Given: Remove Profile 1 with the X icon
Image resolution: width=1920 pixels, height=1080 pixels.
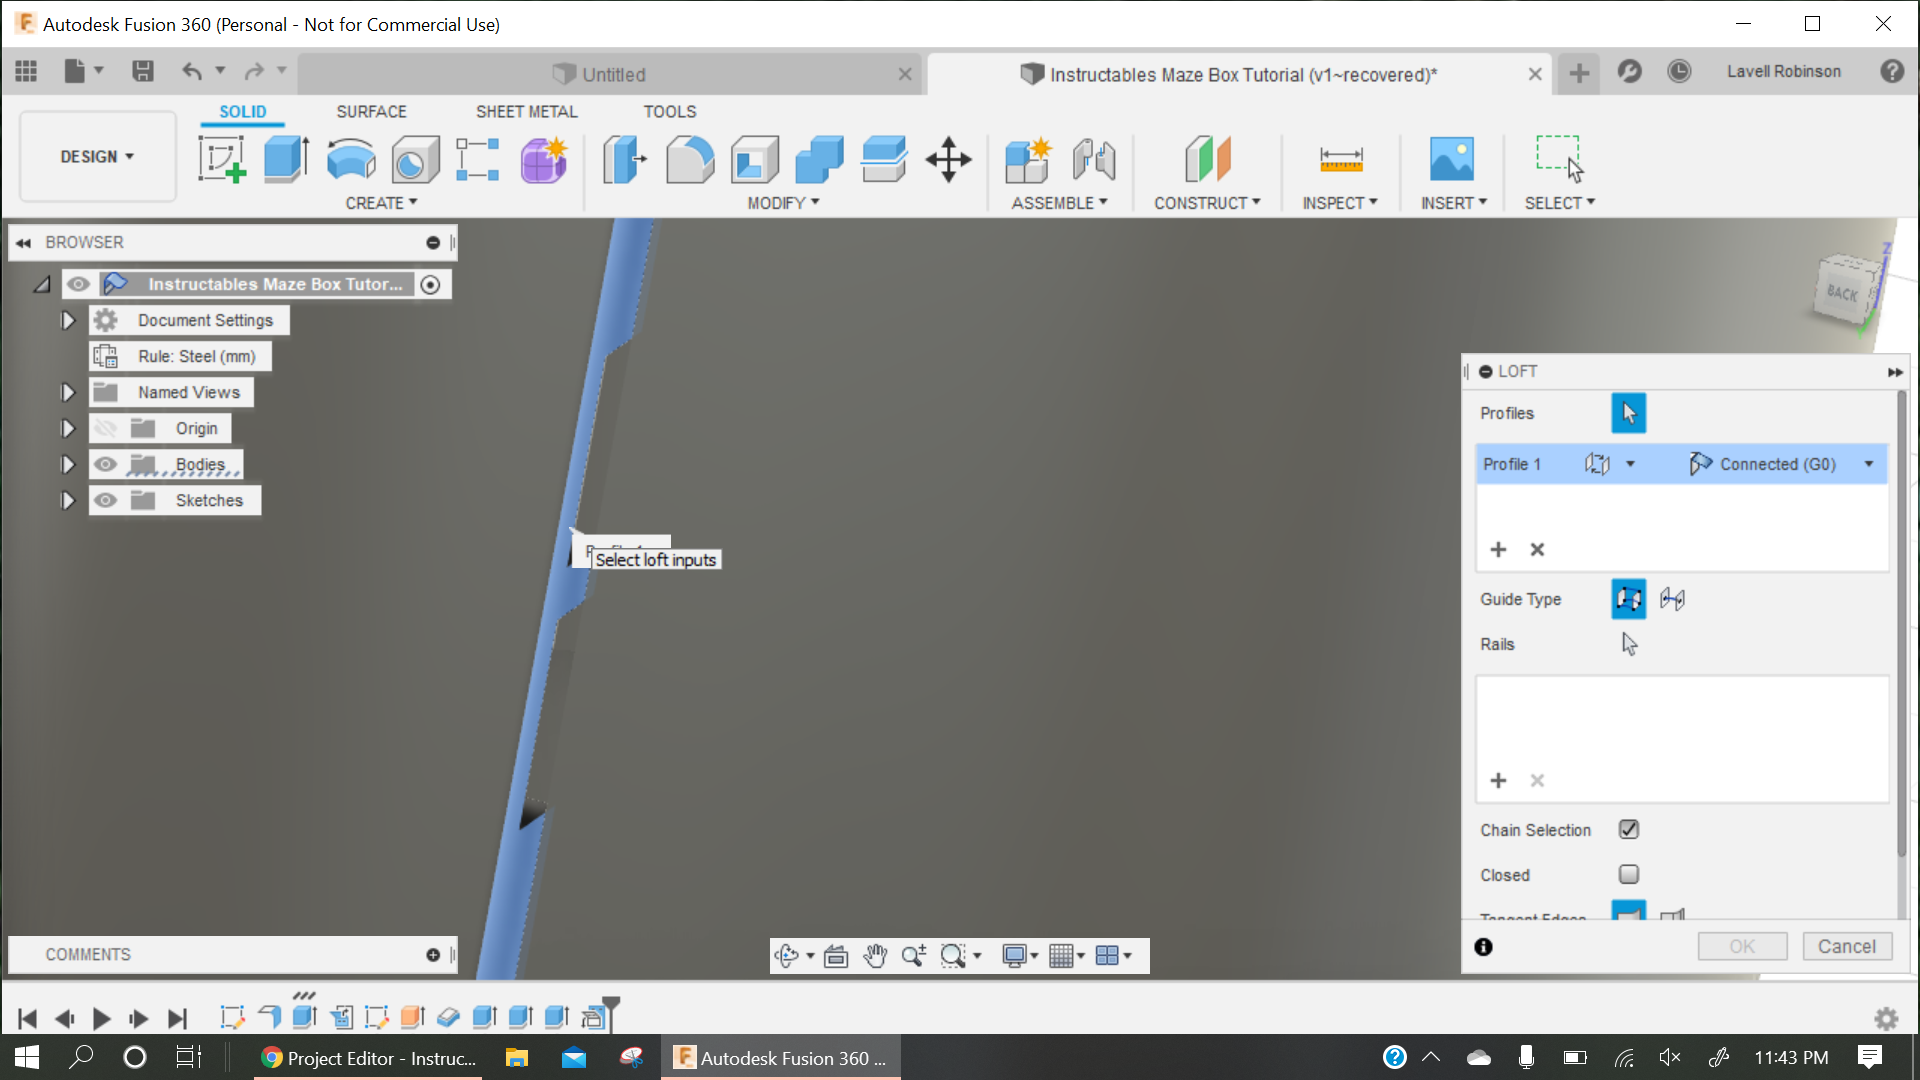Looking at the screenshot, I should click(x=1537, y=549).
